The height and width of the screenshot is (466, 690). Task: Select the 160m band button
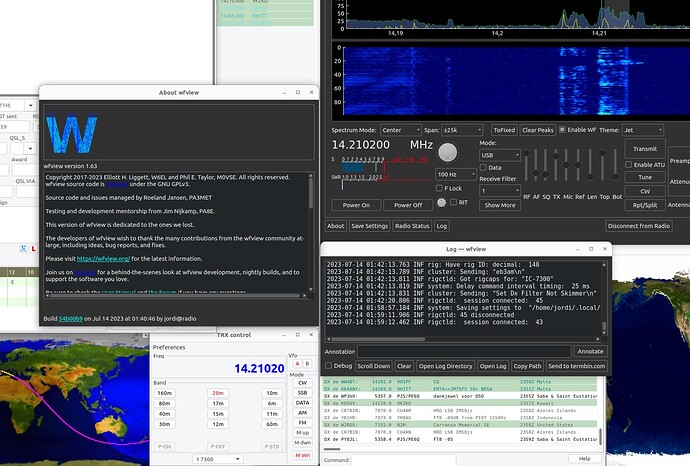[165, 393]
